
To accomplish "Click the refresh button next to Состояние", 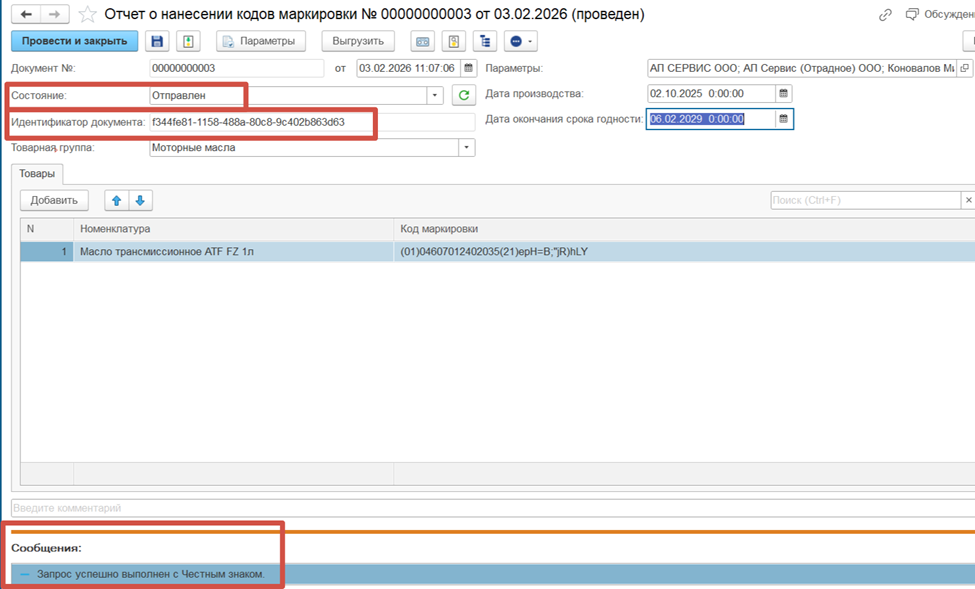I will point(463,95).
